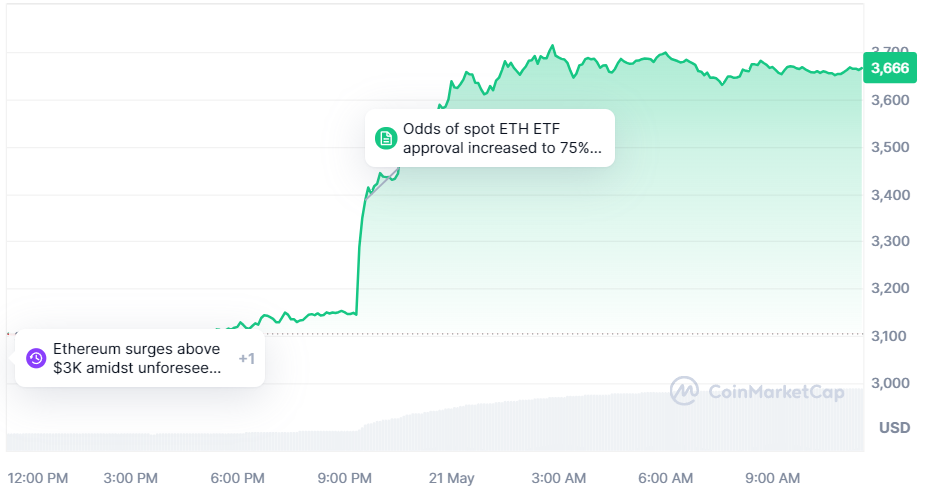
Task: Click the green 3,666 current price tag
Action: pyautogui.click(x=889, y=68)
